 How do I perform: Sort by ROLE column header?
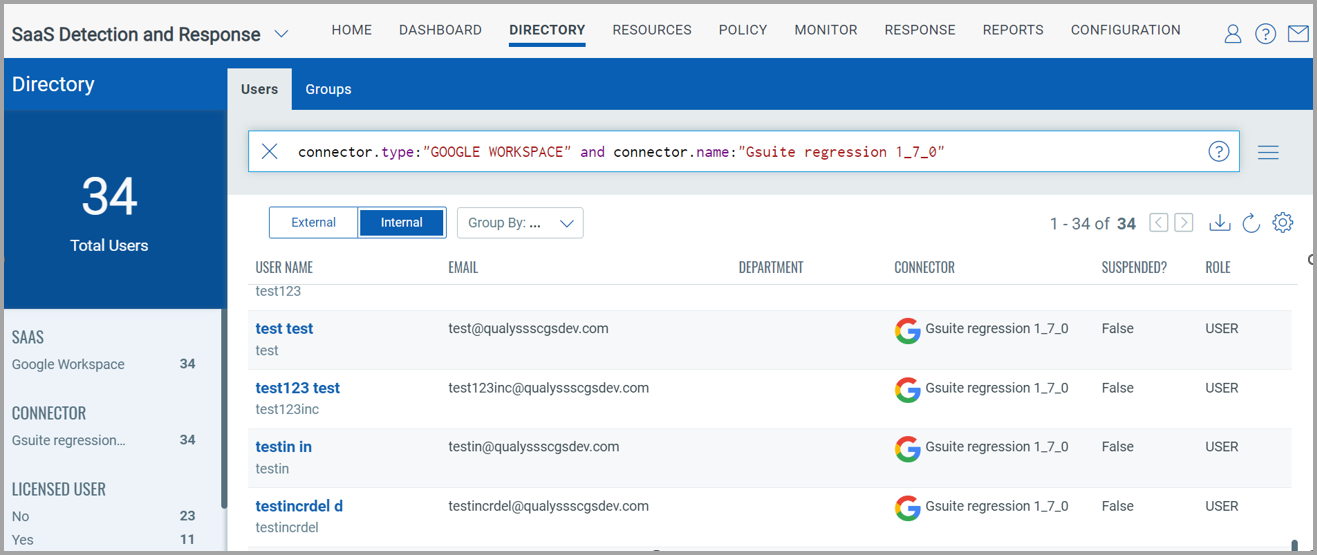pos(1218,267)
